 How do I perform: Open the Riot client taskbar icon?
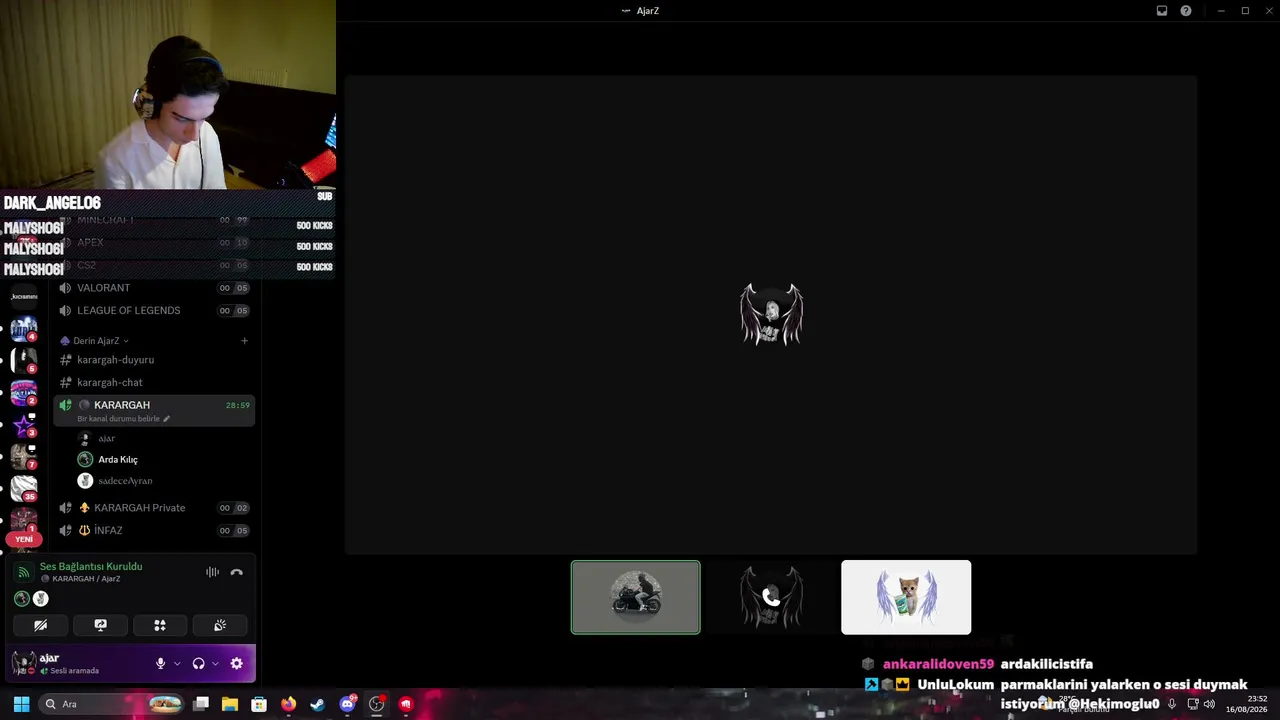[406, 704]
